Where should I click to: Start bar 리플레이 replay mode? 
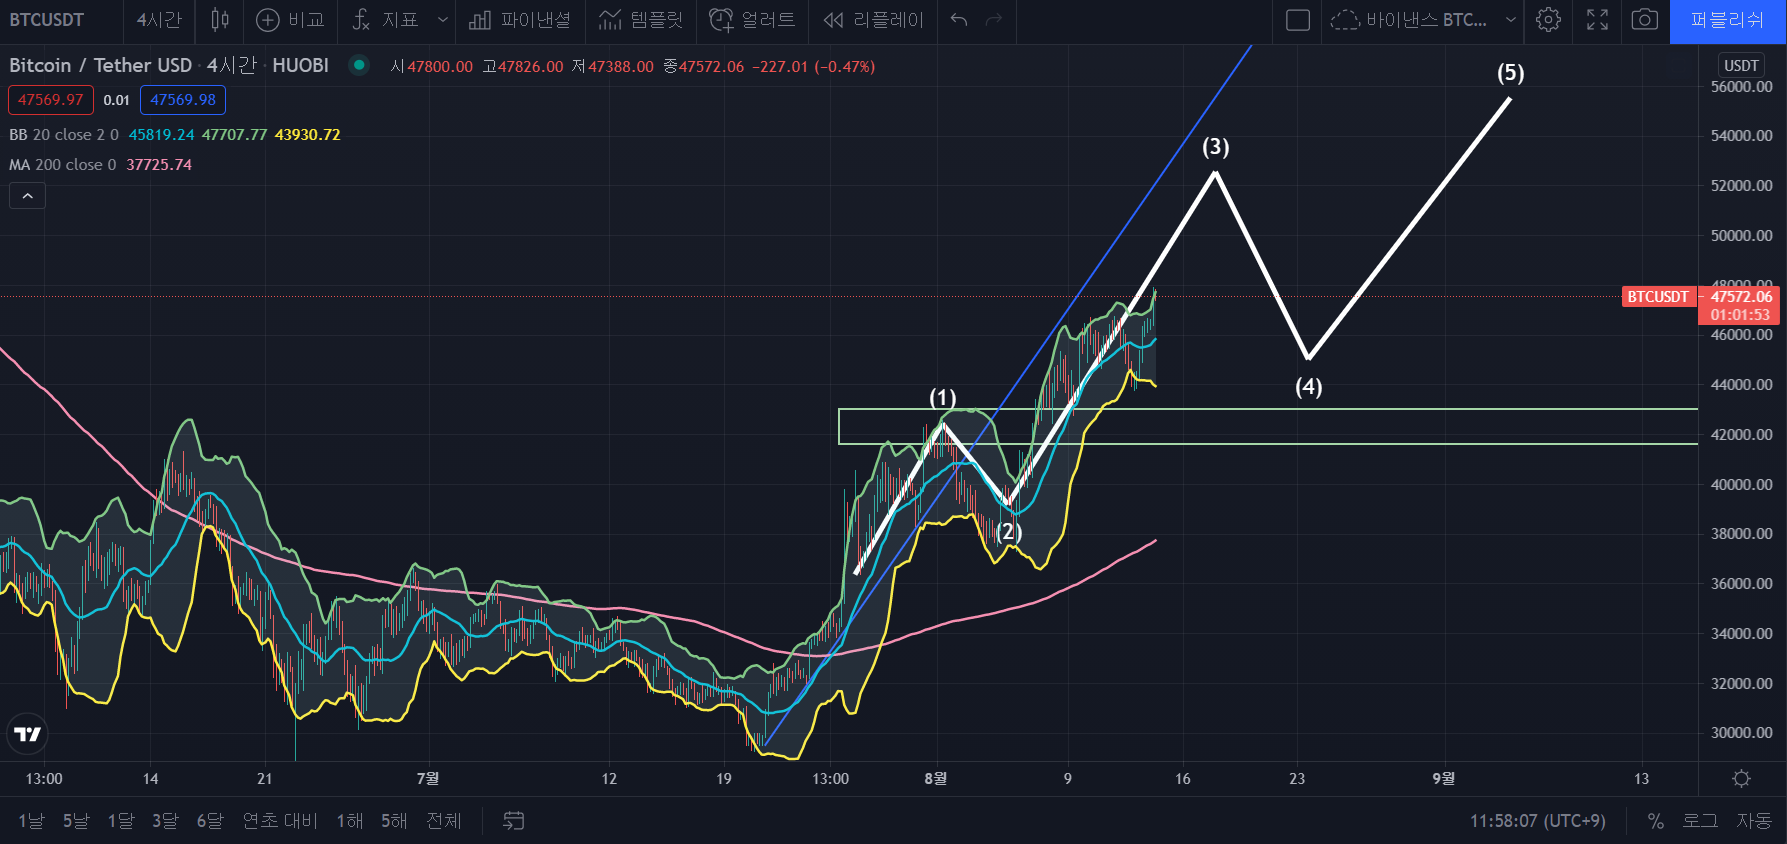click(873, 20)
